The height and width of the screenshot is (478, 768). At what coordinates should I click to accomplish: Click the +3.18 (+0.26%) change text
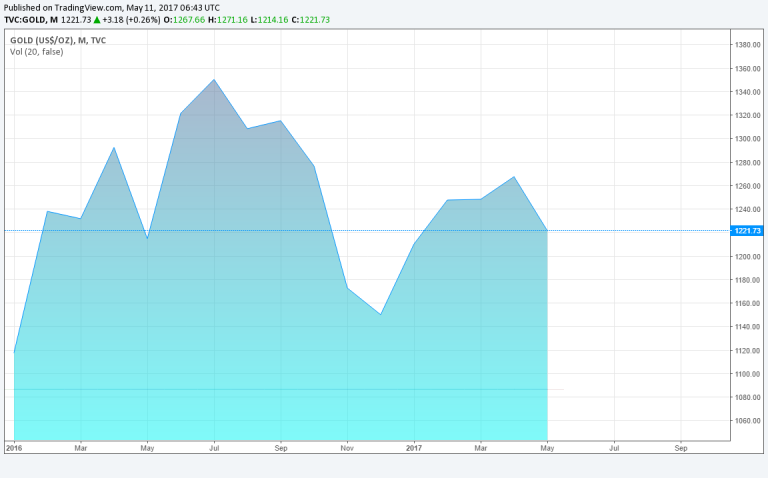coord(131,20)
